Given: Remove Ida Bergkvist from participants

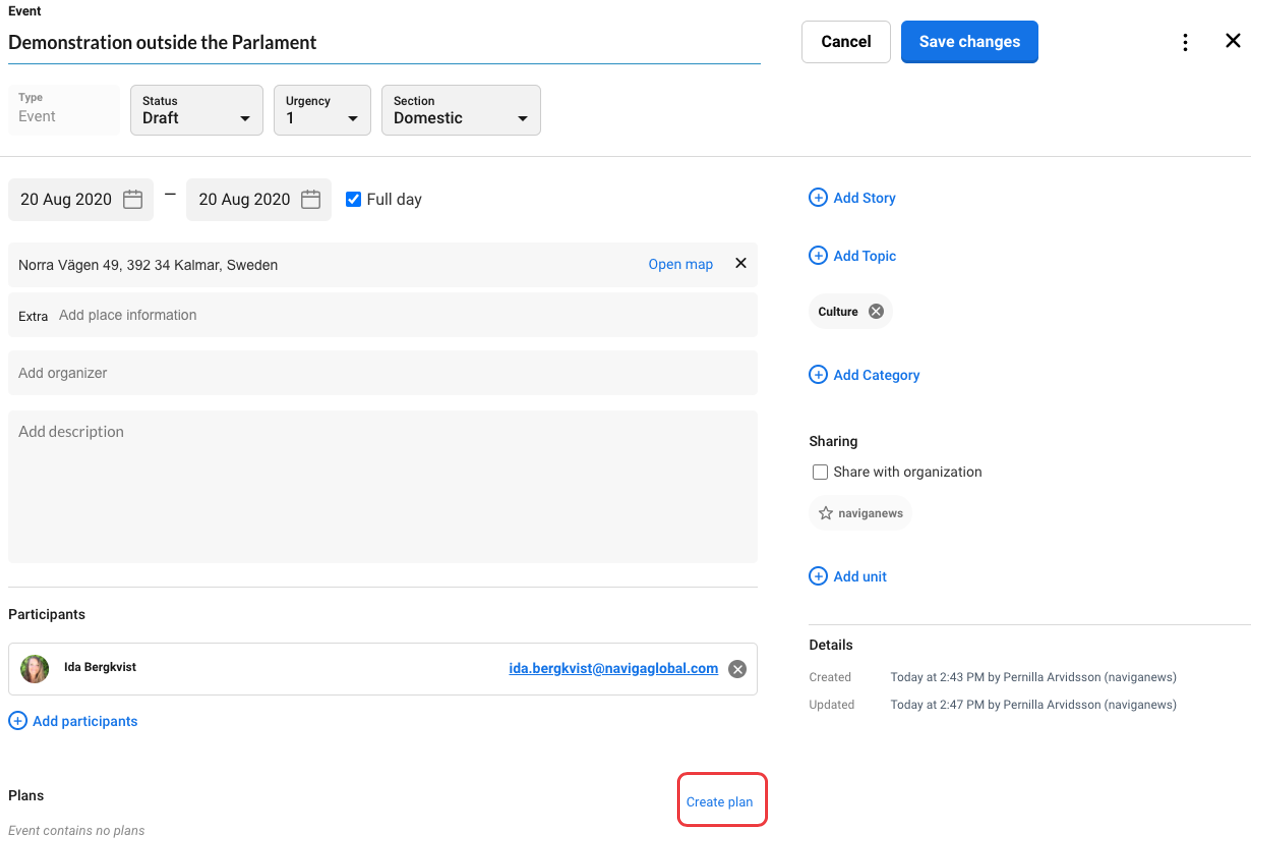Looking at the screenshot, I should pyautogui.click(x=737, y=668).
